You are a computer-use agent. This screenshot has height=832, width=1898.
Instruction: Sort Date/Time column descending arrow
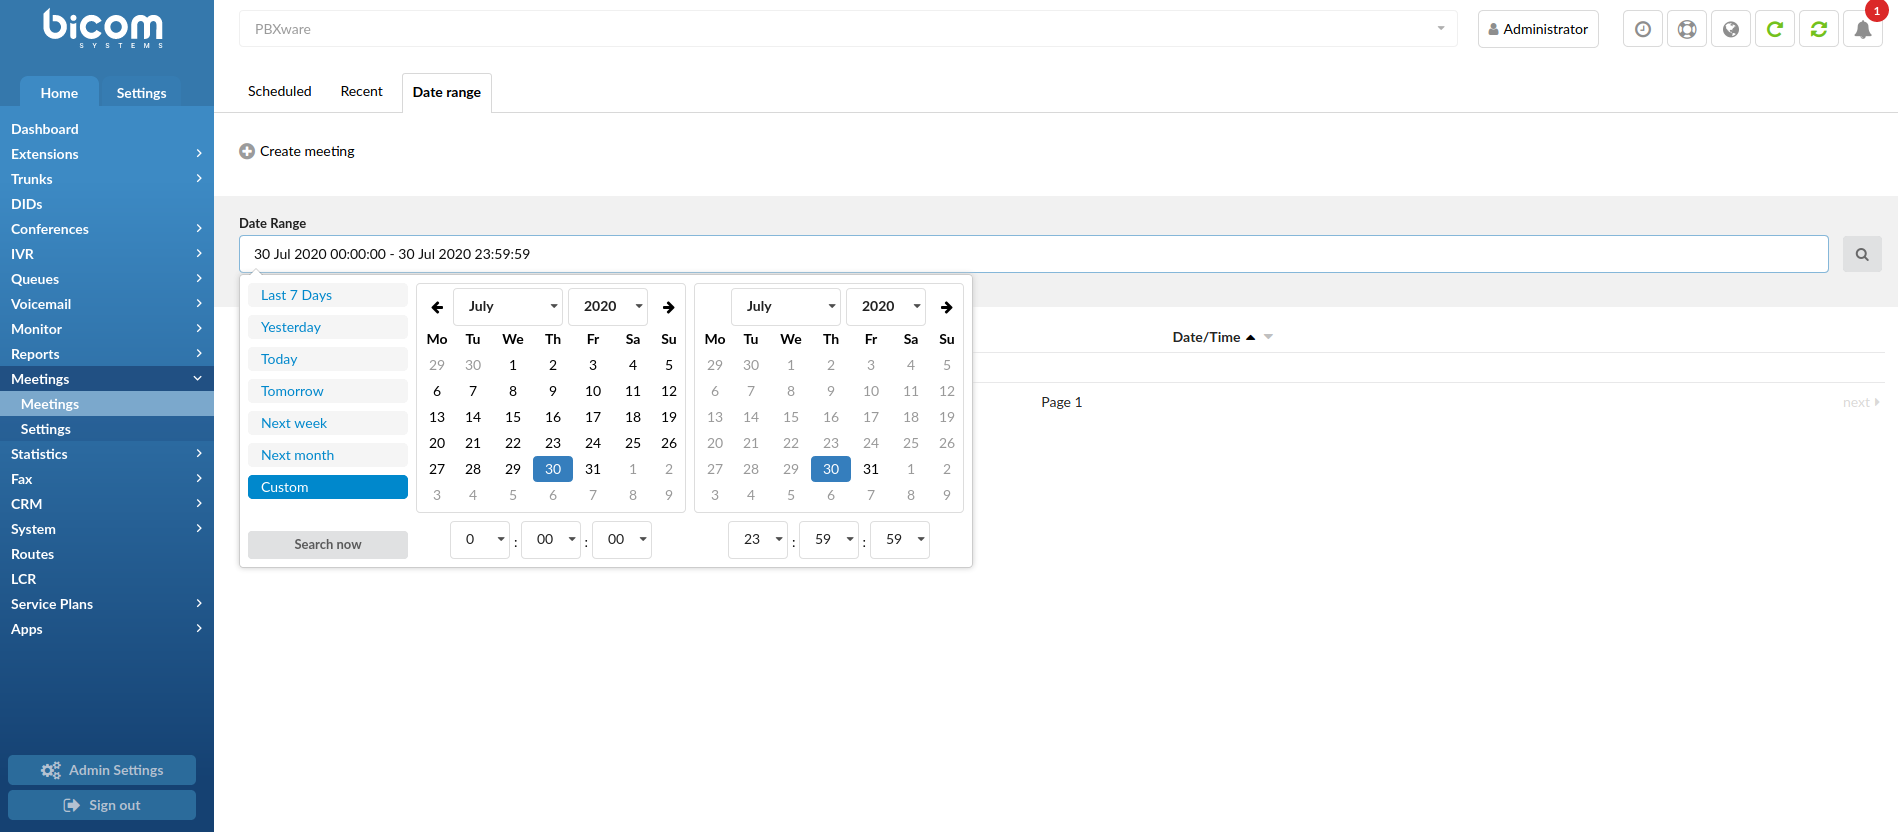(1268, 337)
